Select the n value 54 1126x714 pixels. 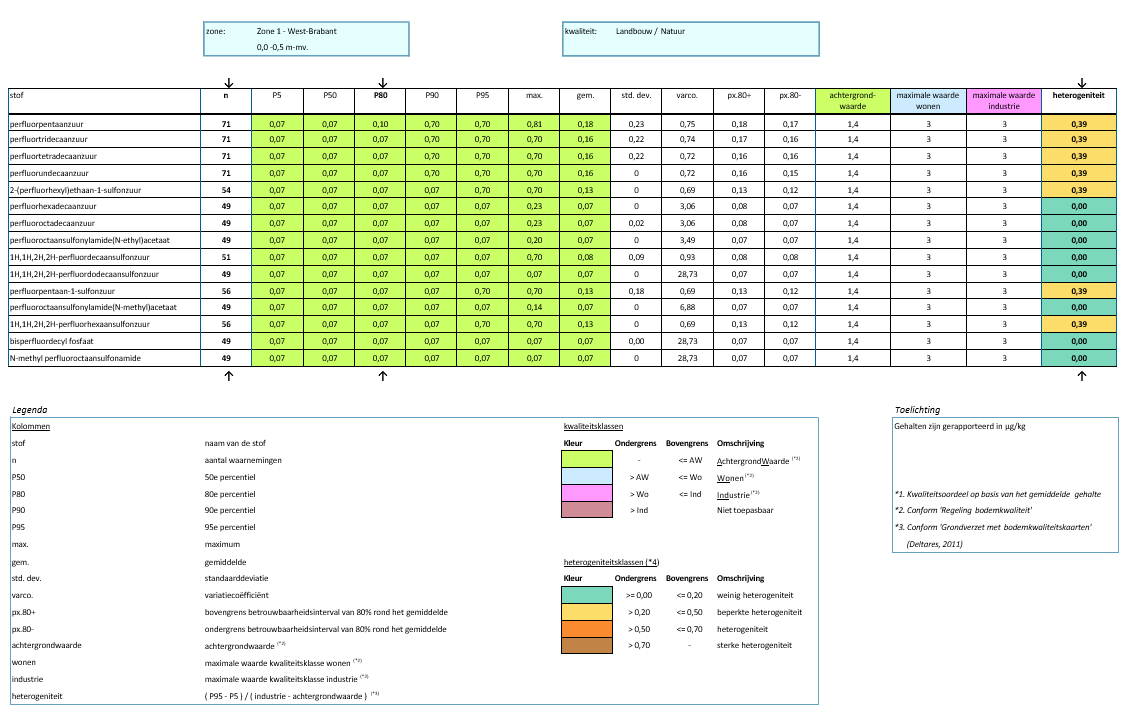226,190
